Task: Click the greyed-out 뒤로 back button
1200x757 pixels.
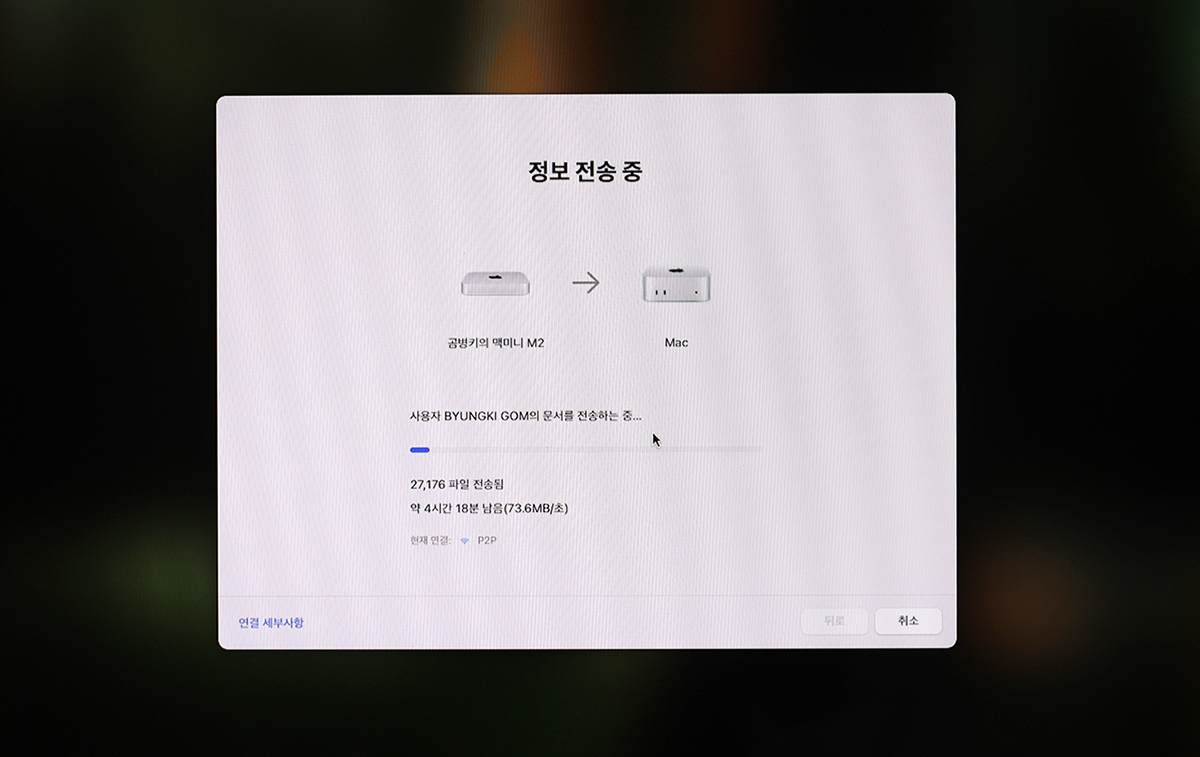Action: coord(834,621)
